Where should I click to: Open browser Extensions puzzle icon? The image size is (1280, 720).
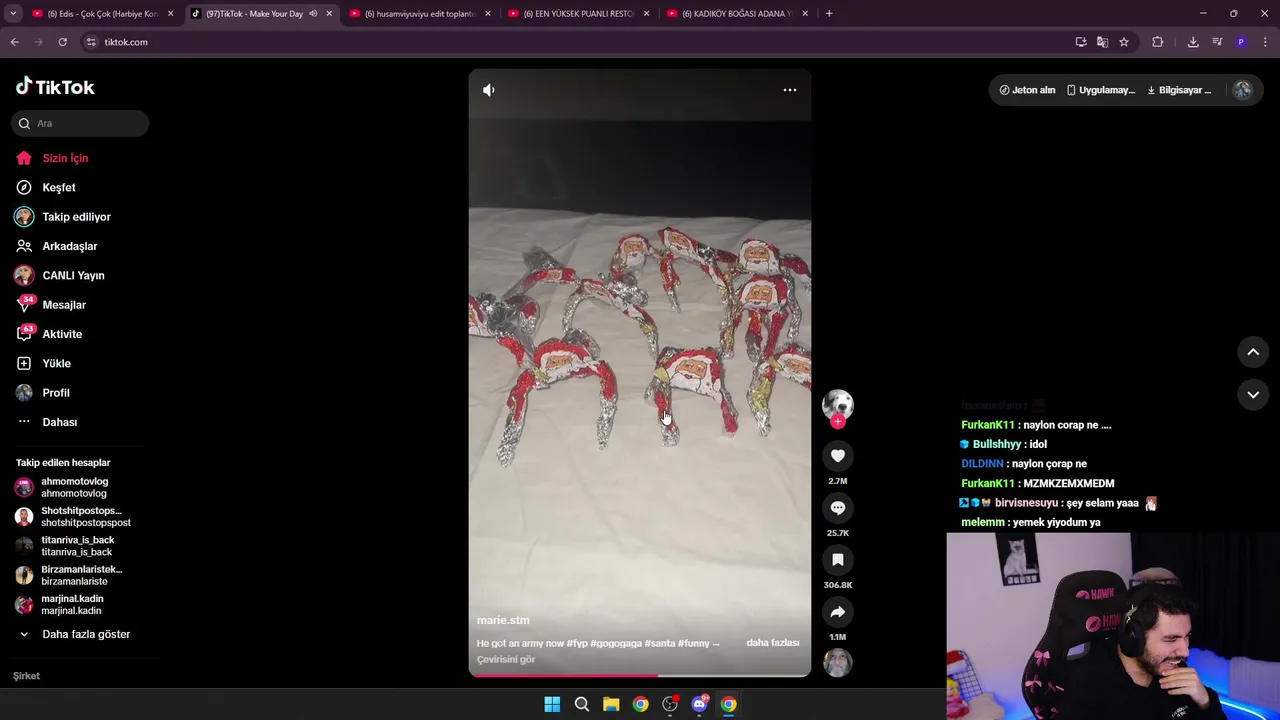click(x=1158, y=42)
